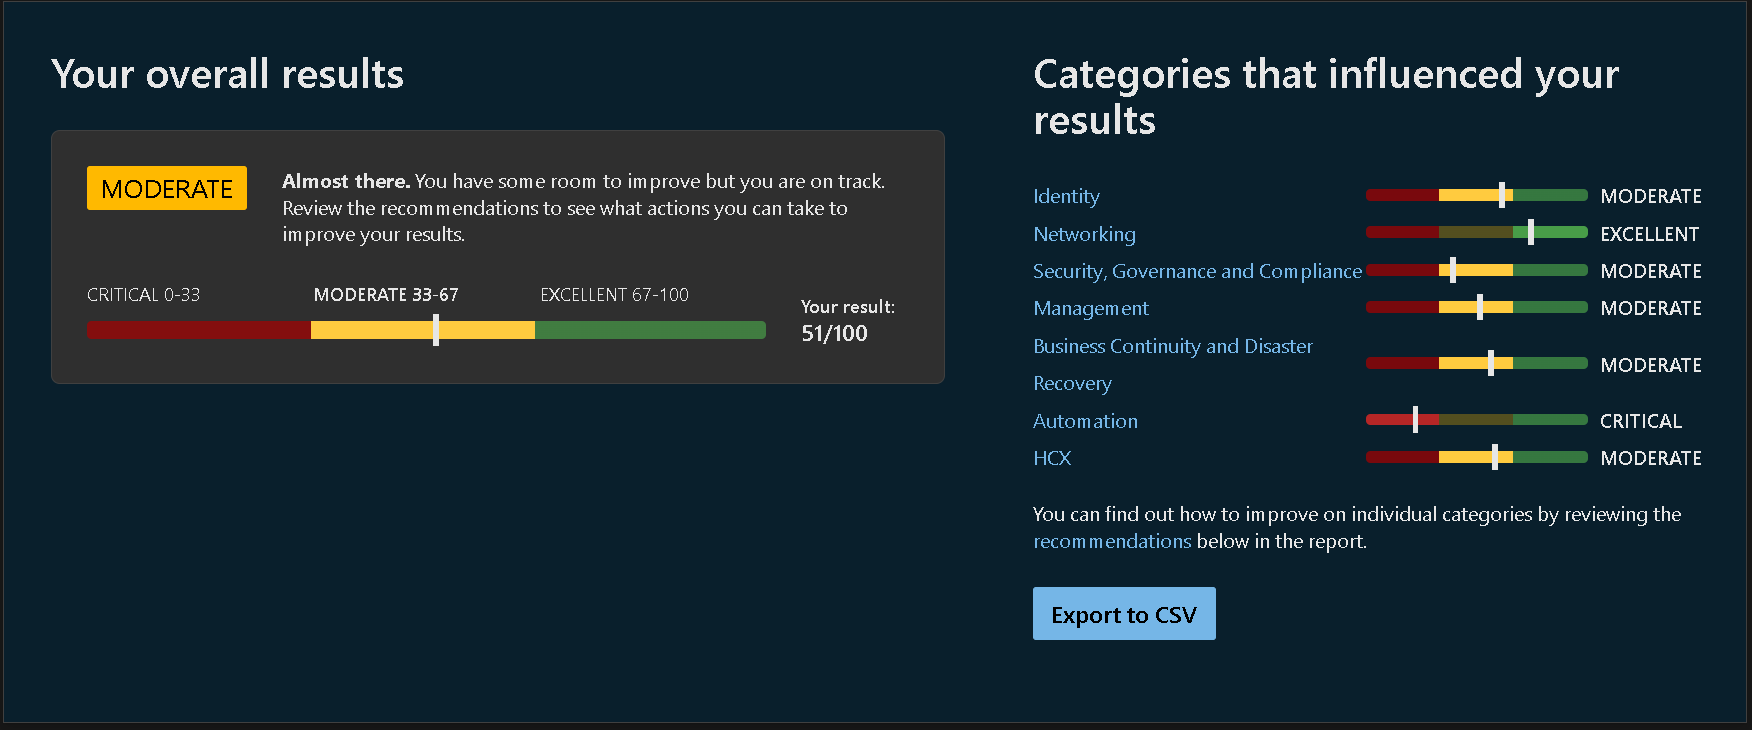Click the Networking score bar marker
The height and width of the screenshot is (730, 1752).
(1531, 232)
